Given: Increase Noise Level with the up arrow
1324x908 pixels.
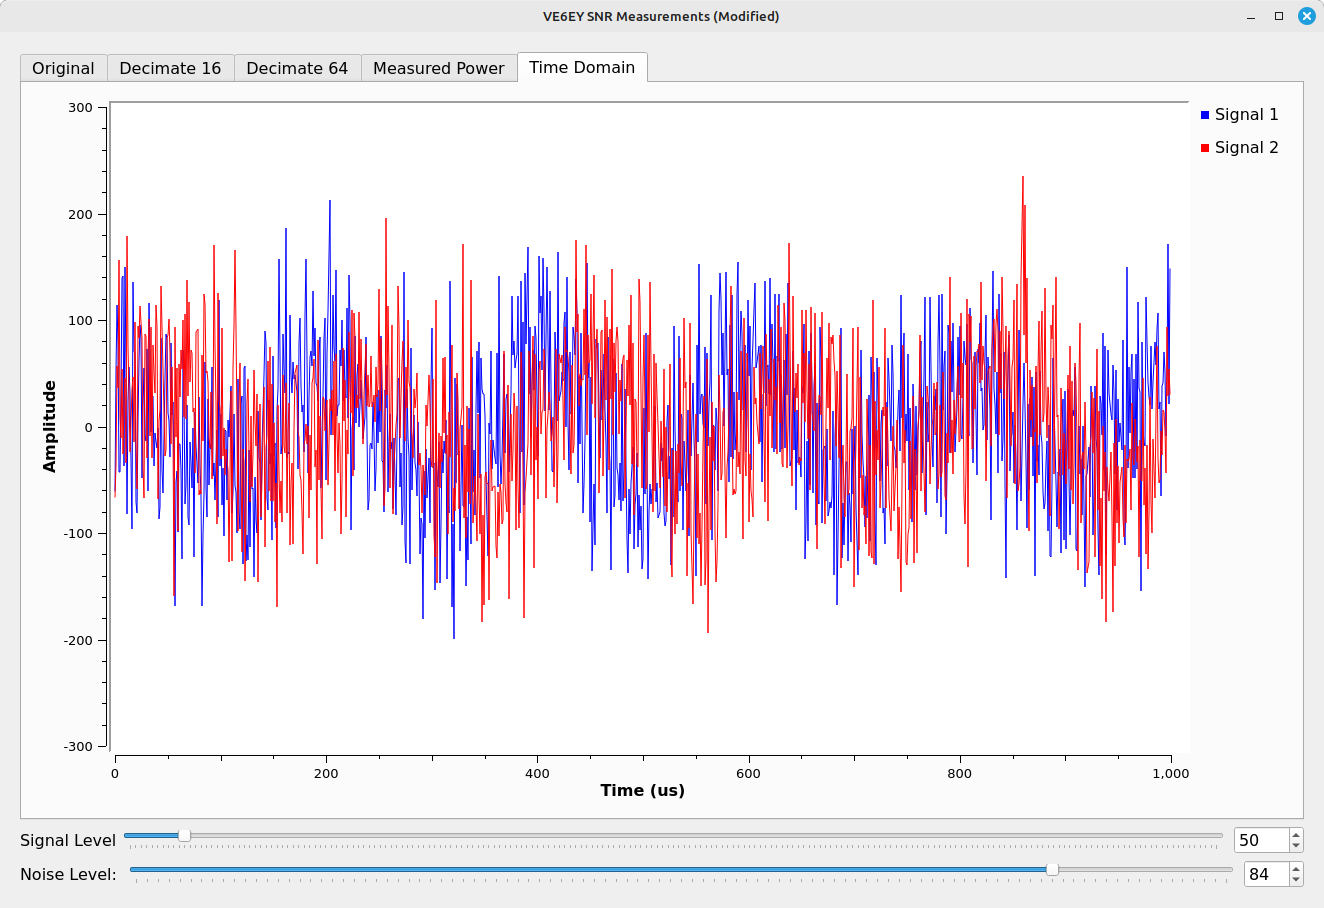Looking at the screenshot, I should pyautogui.click(x=1296, y=869).
